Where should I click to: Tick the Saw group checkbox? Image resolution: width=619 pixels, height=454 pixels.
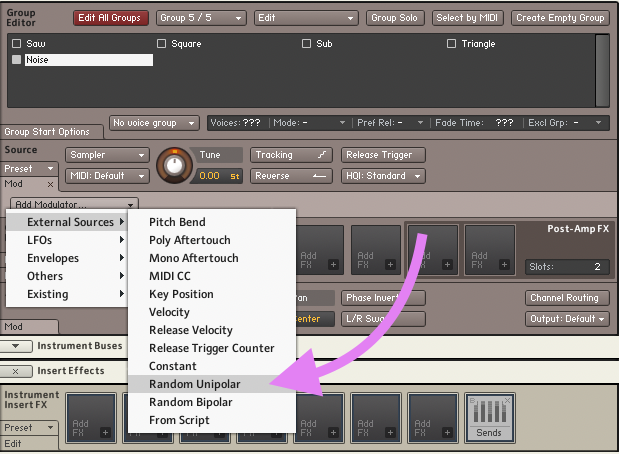17,44
